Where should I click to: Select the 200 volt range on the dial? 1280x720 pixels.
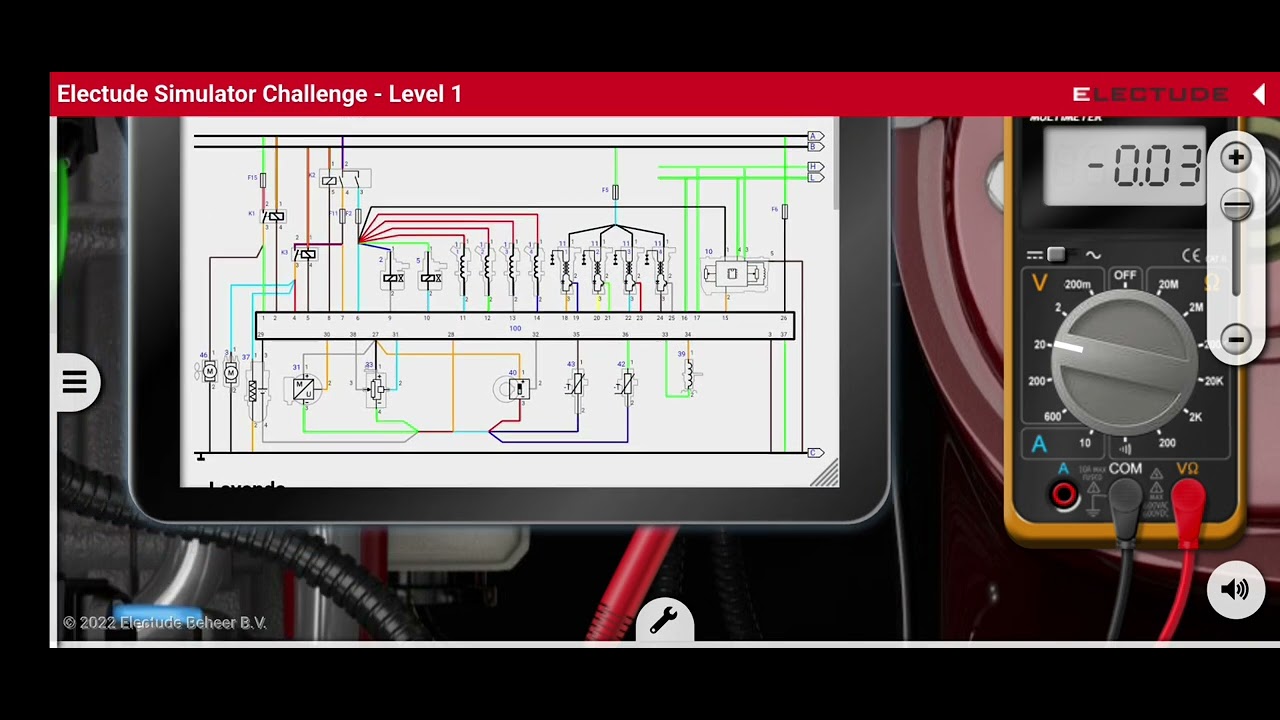pyautogui.click(x=1037, y=381)
